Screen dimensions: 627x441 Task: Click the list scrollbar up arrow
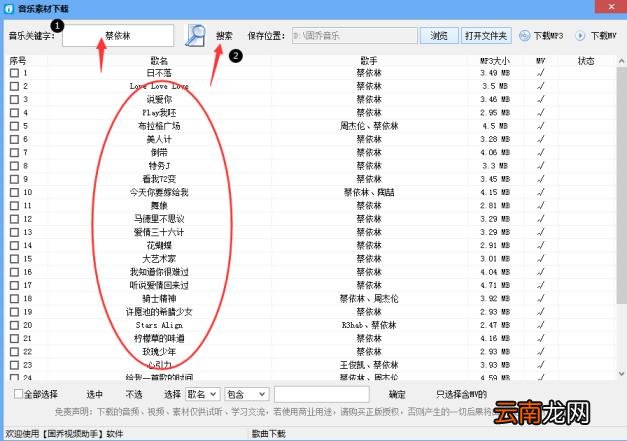point(621,61)
